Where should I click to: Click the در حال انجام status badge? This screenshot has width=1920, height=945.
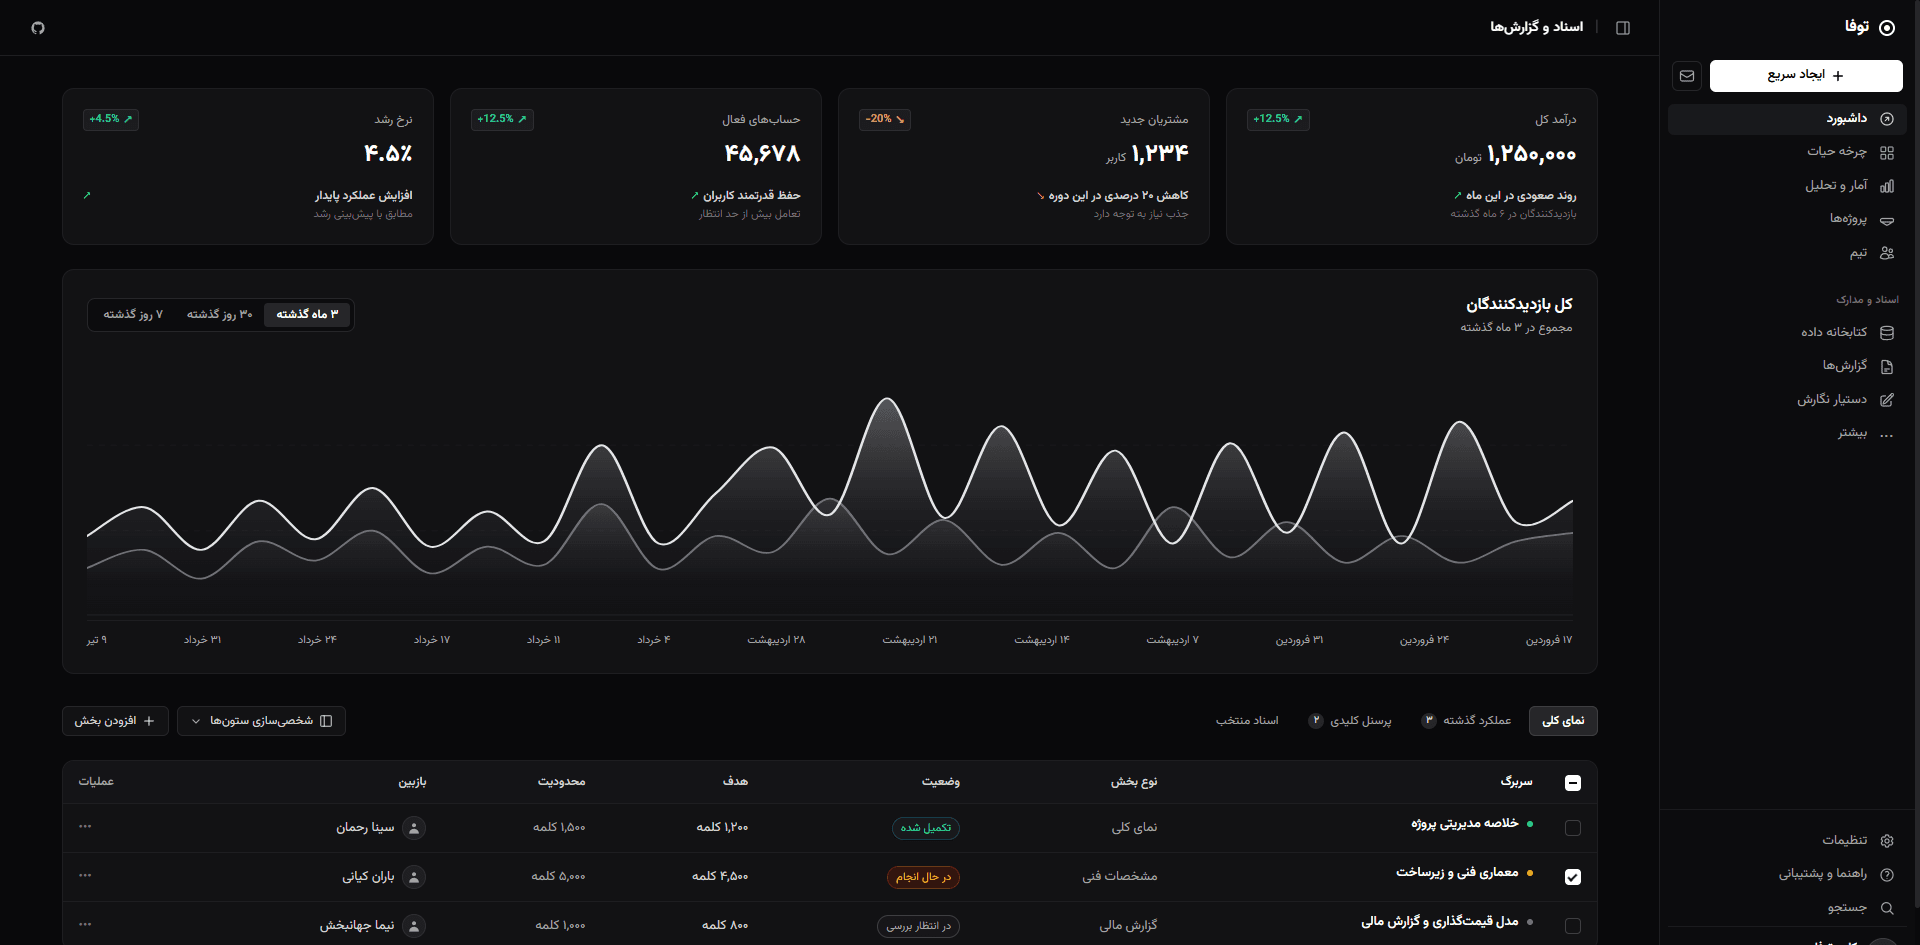point(923,877)
